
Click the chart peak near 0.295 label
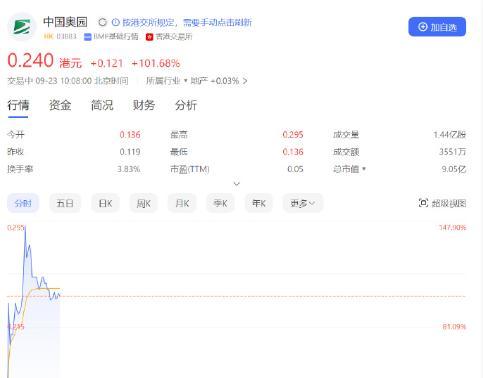coord(25,228)
